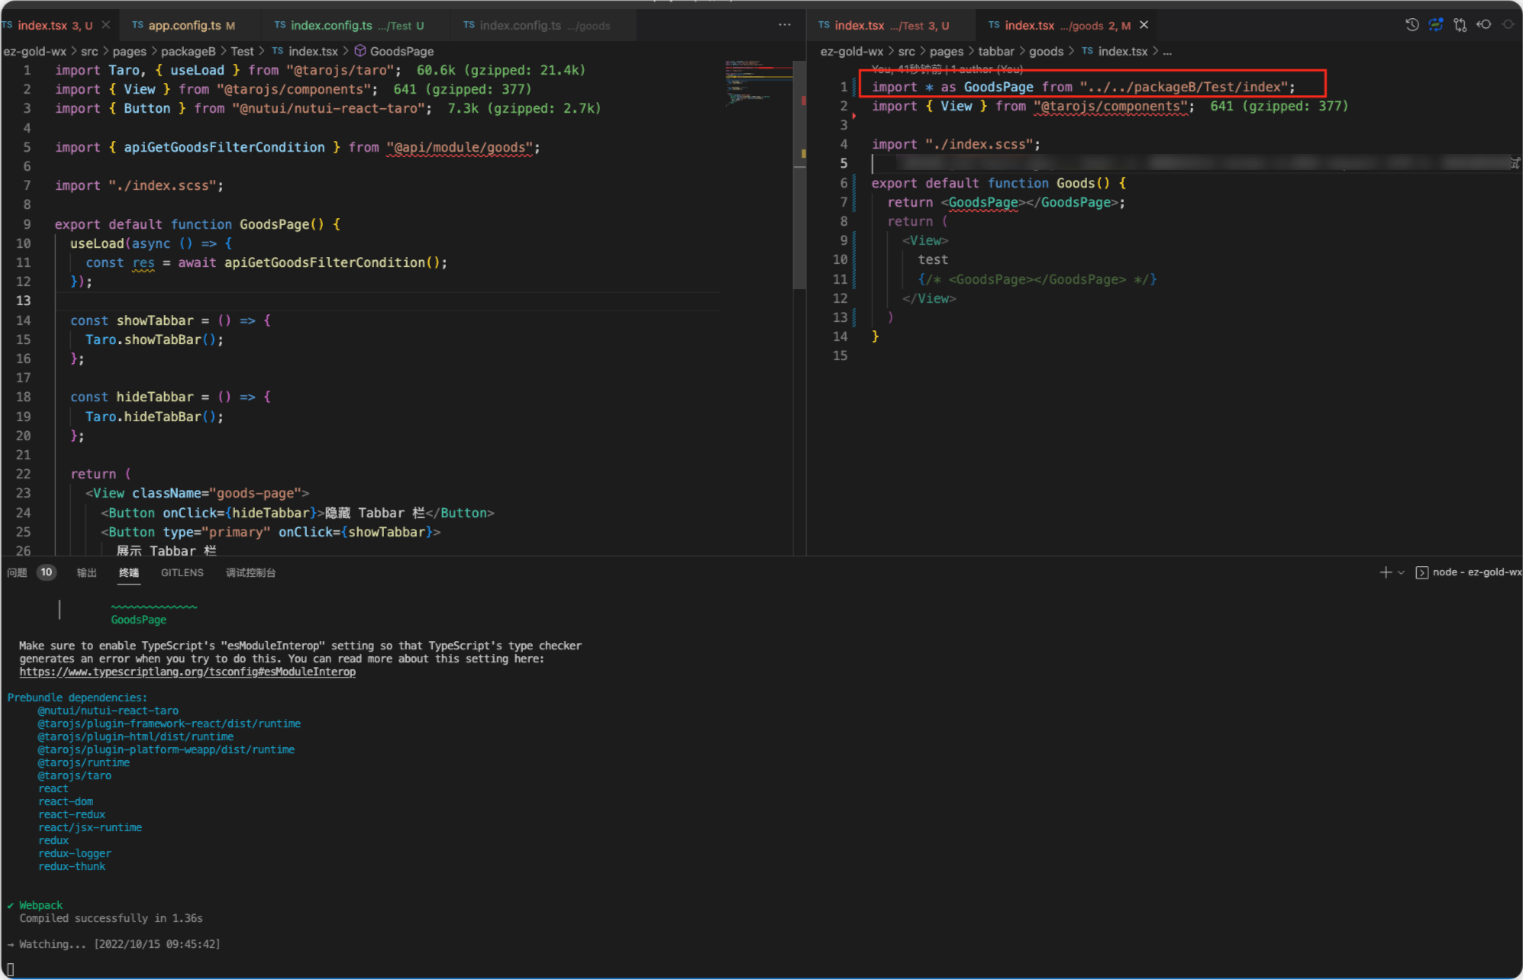Open left editor more actions ellipsis
This screenshot has width=1523, height=980.
point(785,25)
